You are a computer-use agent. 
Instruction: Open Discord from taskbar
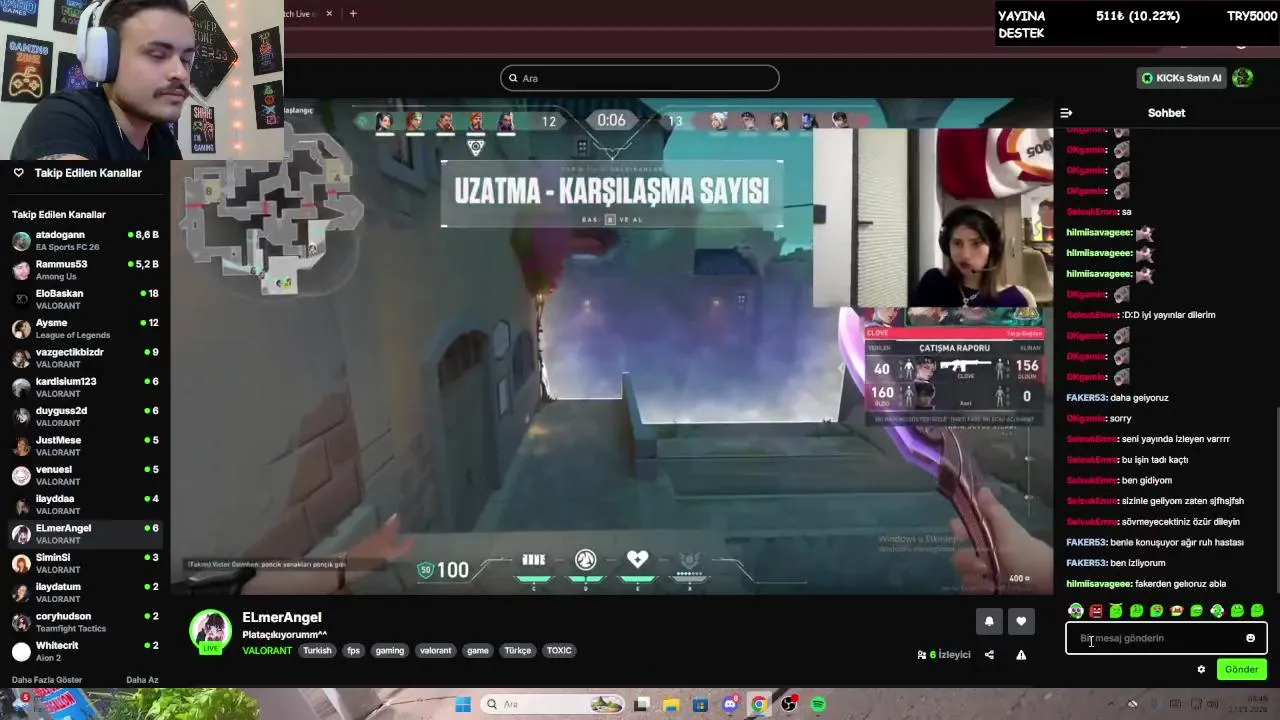click(730, 704)
